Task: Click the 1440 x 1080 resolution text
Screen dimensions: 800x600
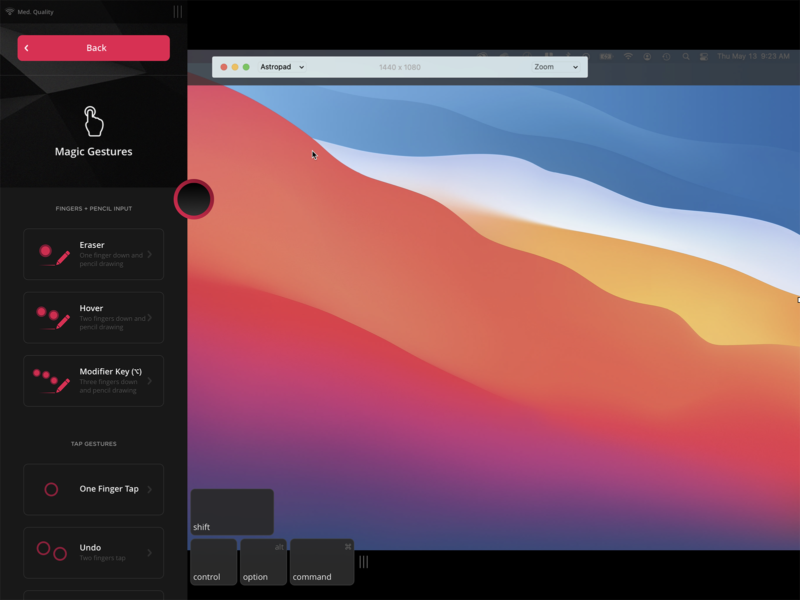Action: click(399, 67)
